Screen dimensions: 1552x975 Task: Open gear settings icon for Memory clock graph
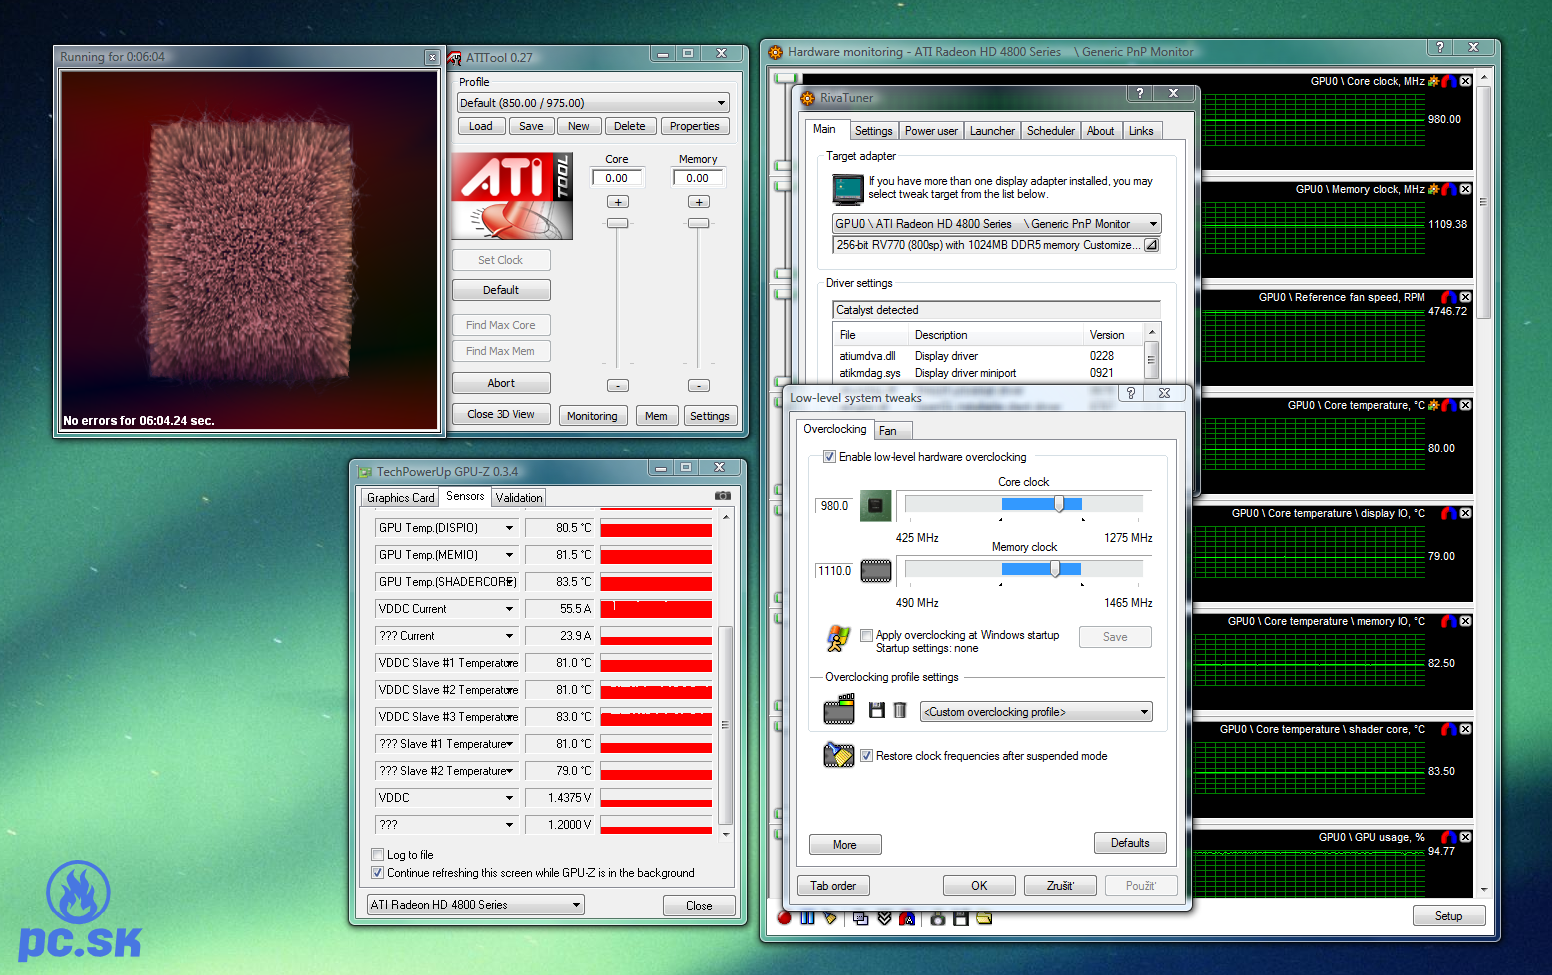click(x=1434, y=189)
